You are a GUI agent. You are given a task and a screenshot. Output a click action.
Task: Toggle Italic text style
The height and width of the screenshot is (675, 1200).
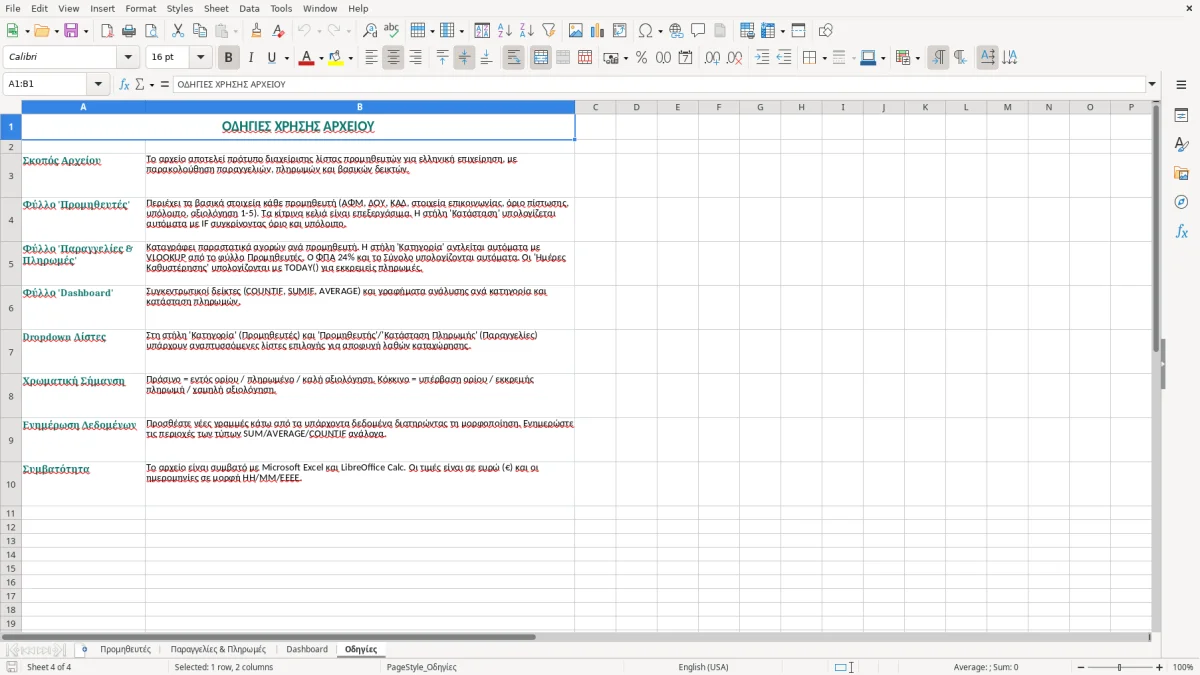250,58
